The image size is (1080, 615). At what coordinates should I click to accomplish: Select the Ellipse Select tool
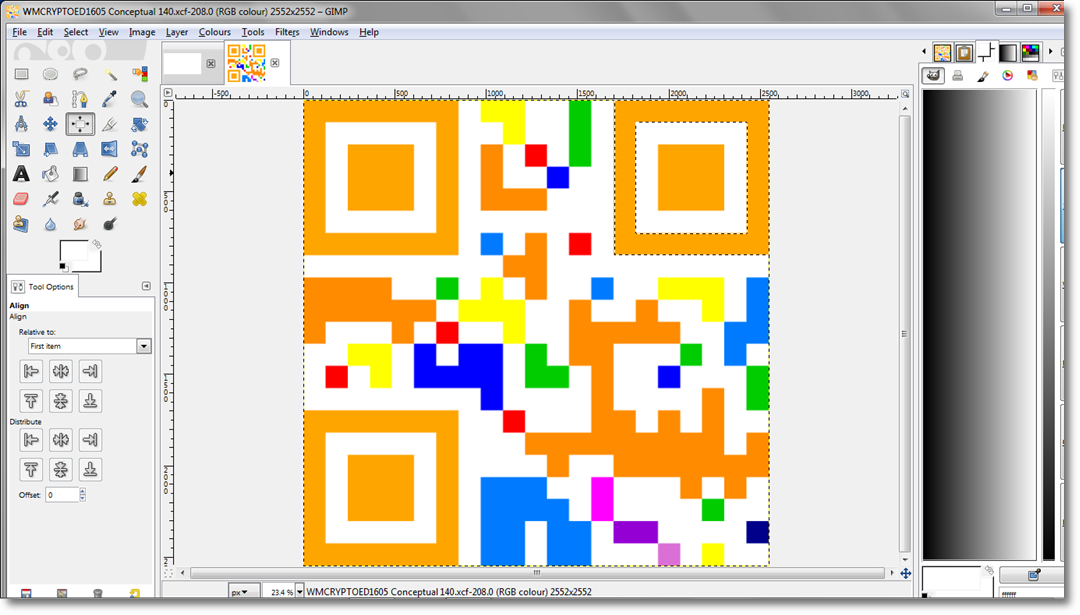point(50,74)
